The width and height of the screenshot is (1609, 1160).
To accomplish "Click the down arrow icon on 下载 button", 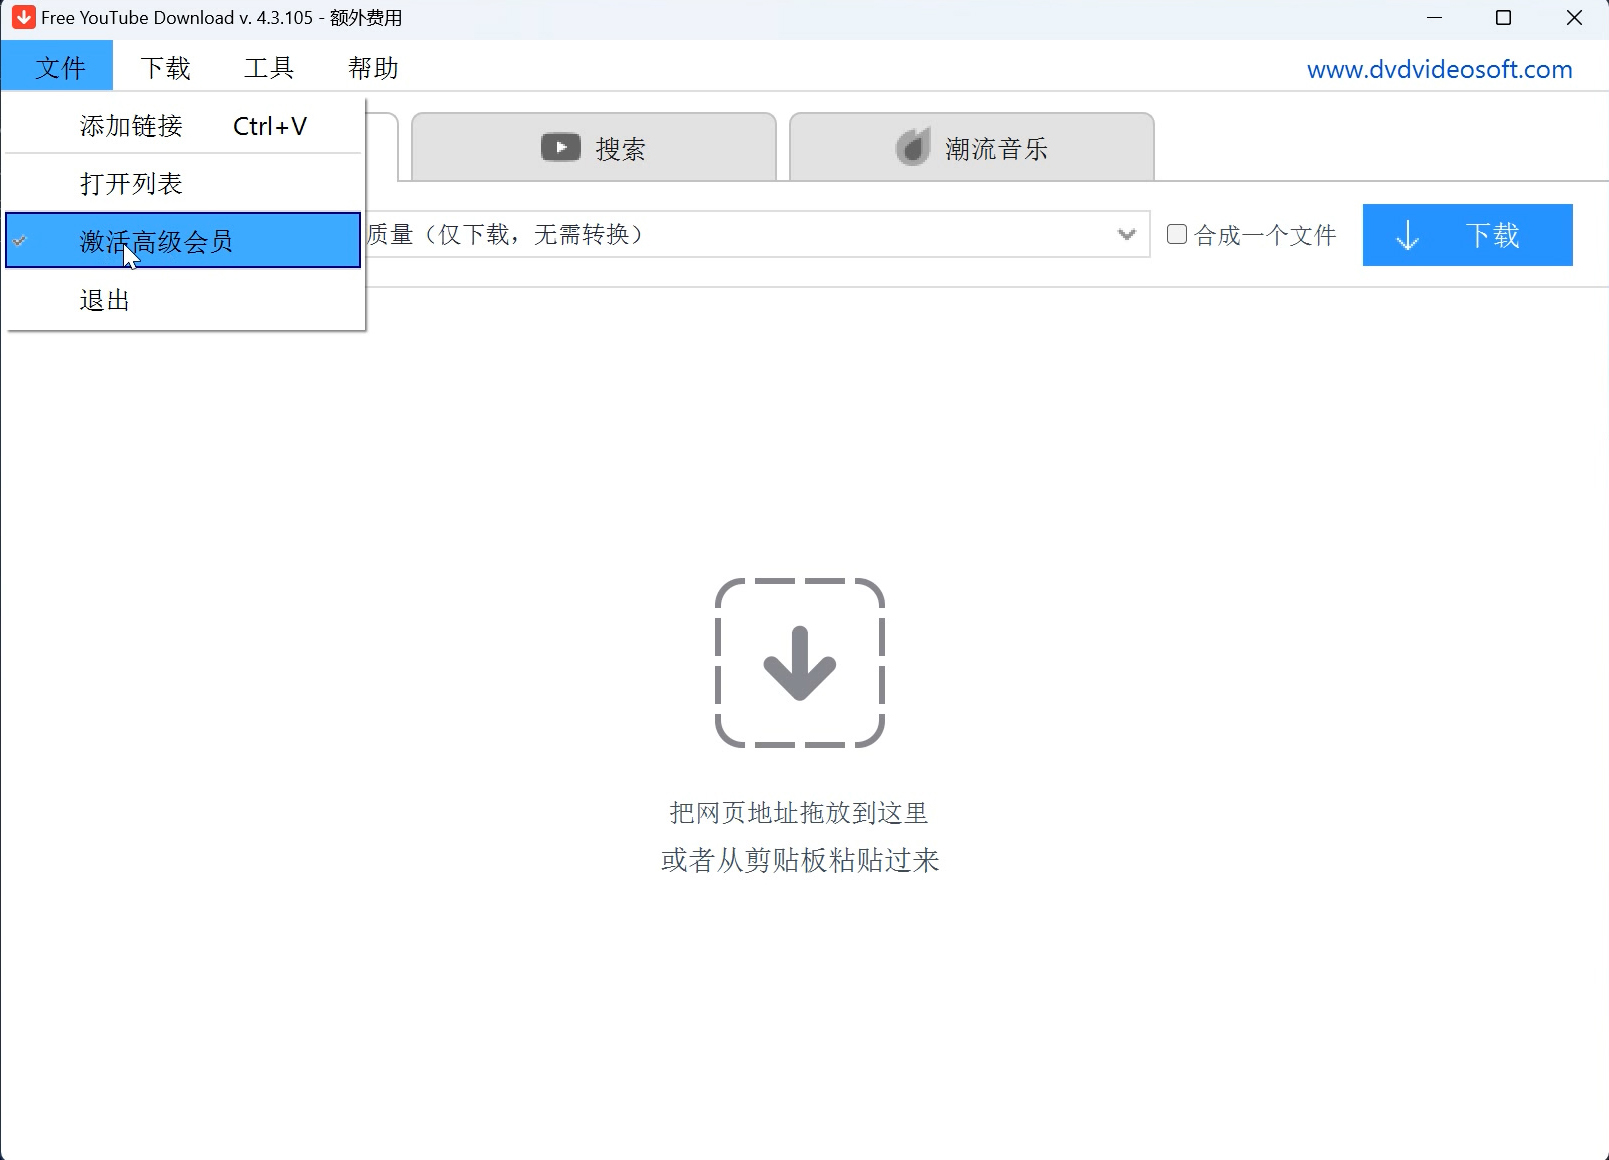I will click(x=1407, y=236).
